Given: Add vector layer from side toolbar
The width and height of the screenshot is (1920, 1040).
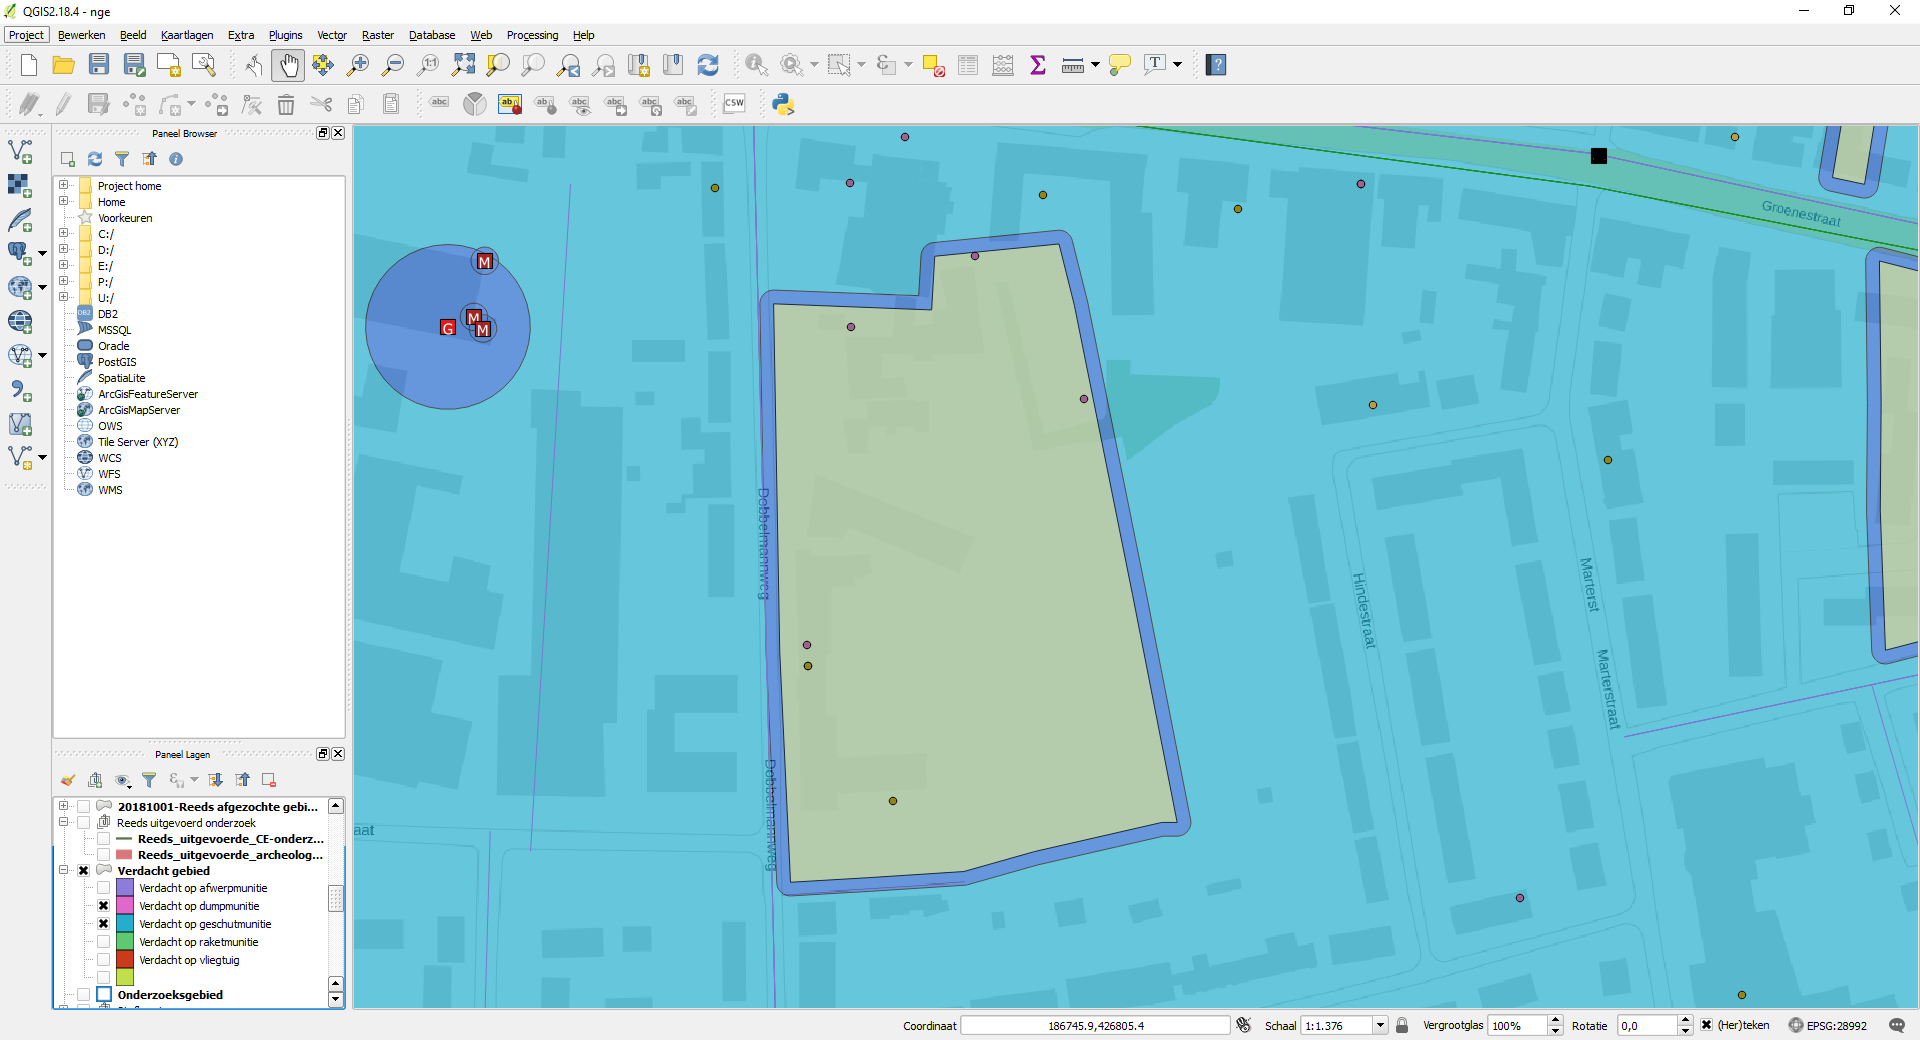Looking at the screenshot, I should point(20,152).
